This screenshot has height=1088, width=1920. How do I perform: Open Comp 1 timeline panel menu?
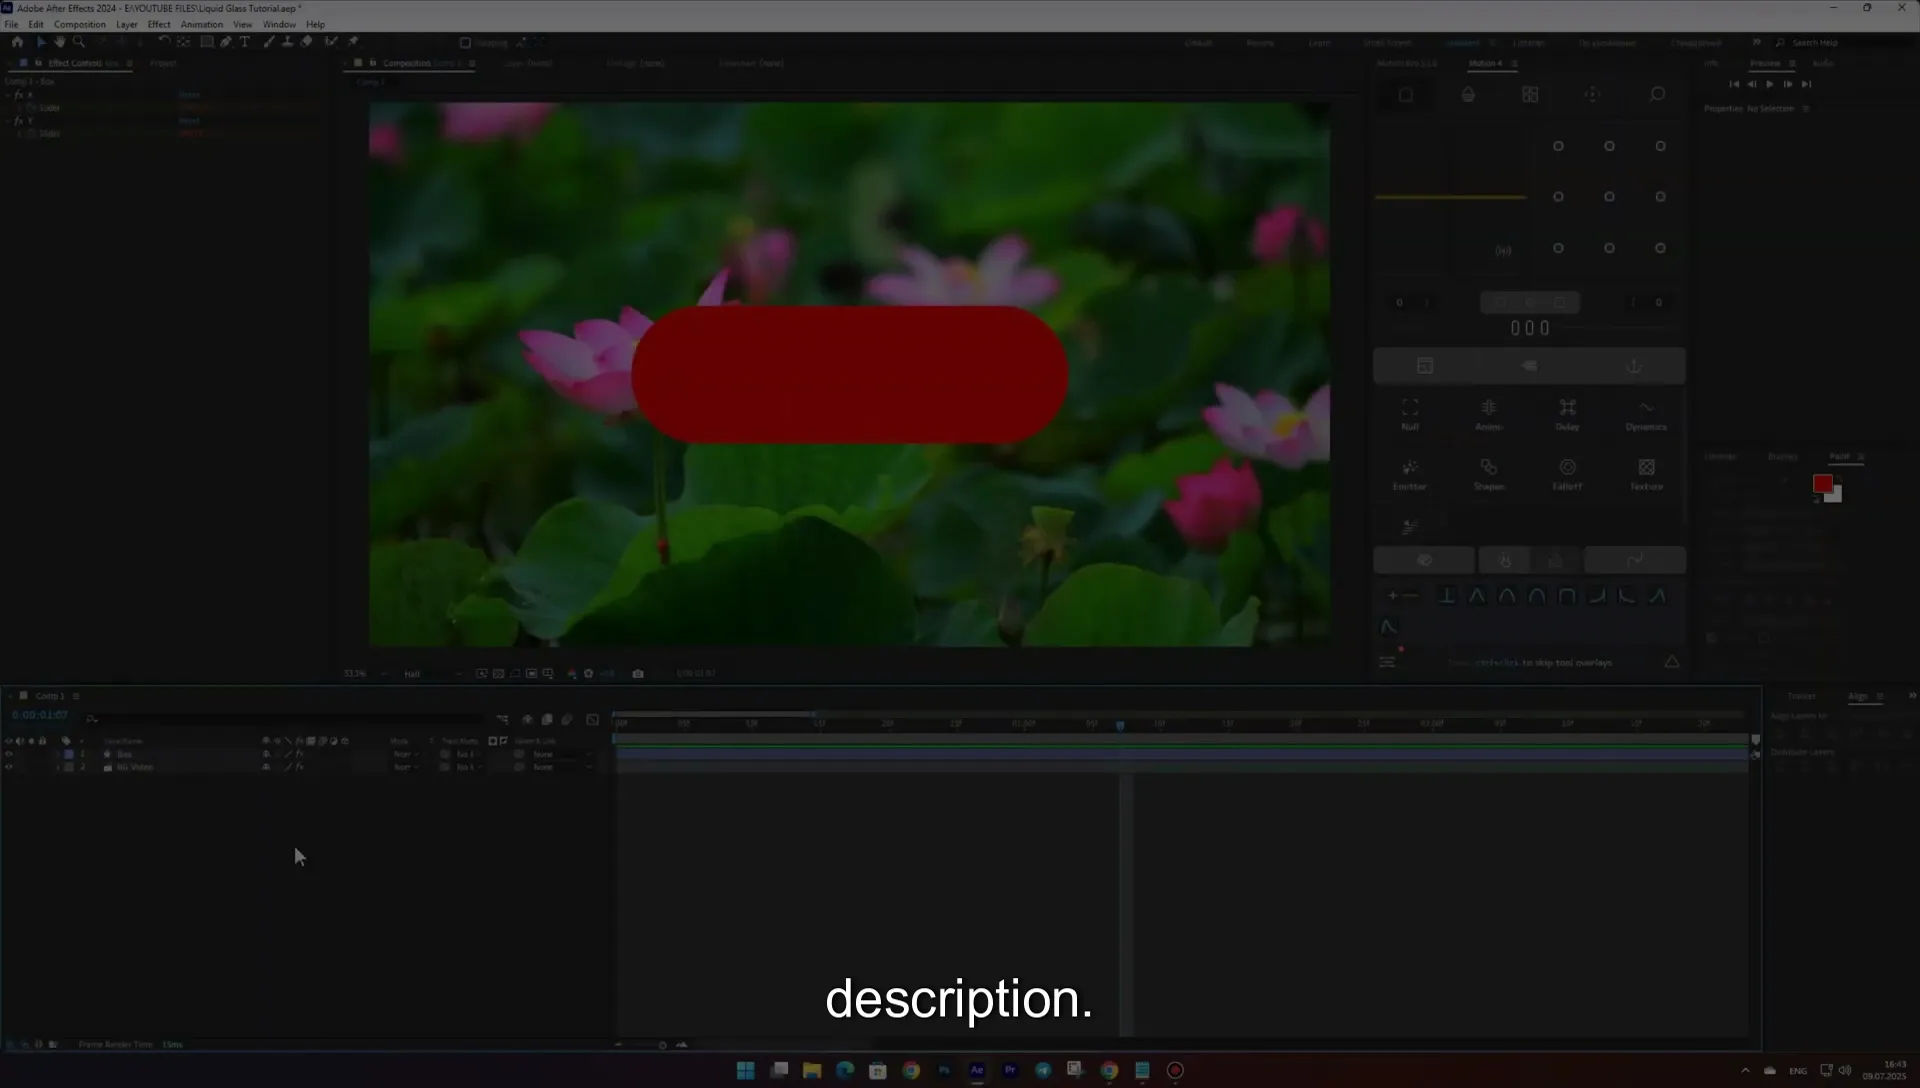[x=76, y=696]
